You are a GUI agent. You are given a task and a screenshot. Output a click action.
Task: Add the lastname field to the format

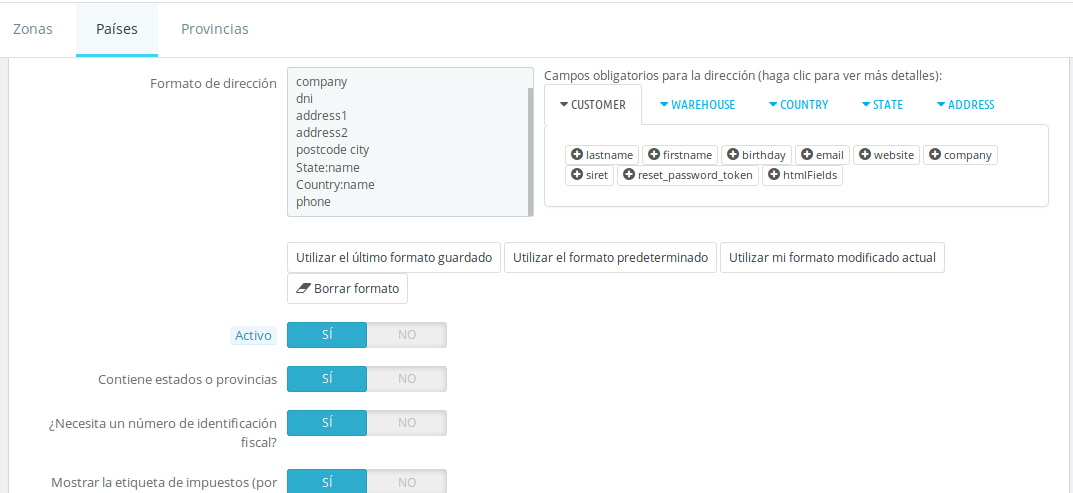(x=602, y=155)
